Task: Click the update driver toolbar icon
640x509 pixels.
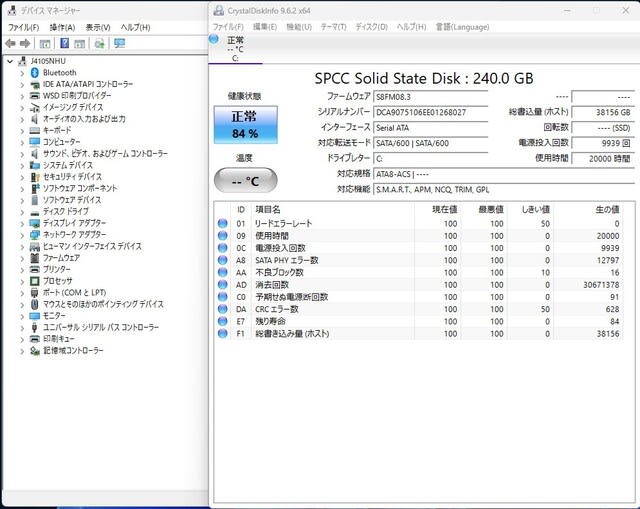Action: click(100, 43)
